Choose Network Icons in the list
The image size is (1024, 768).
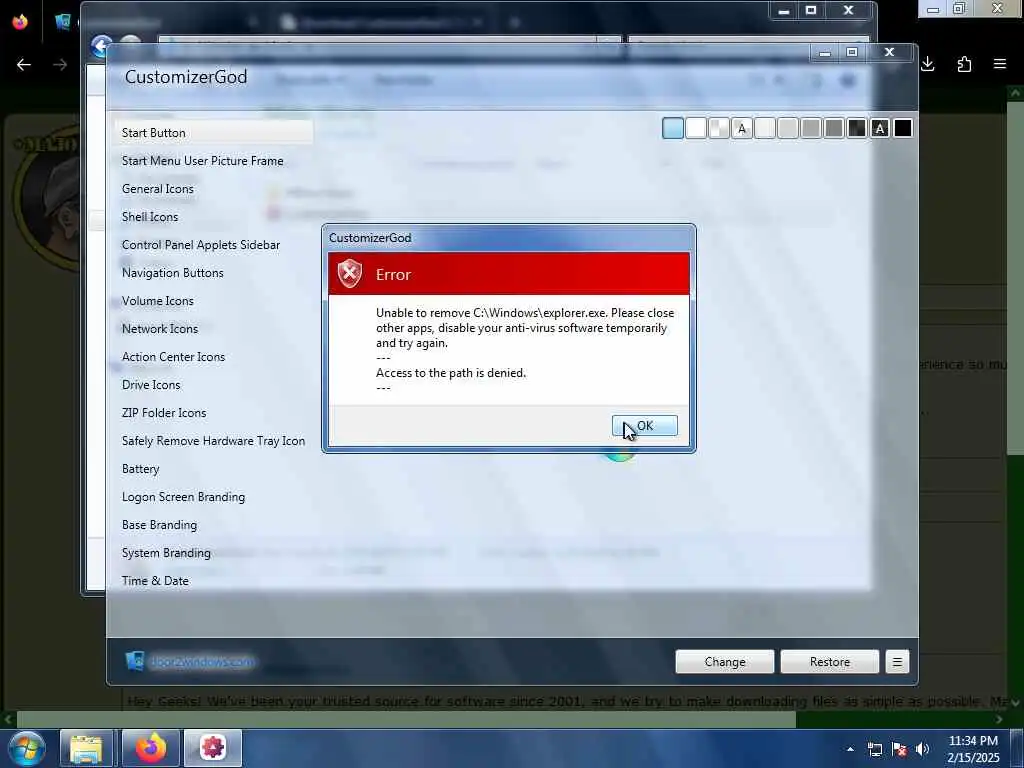[x=159, y=329]
